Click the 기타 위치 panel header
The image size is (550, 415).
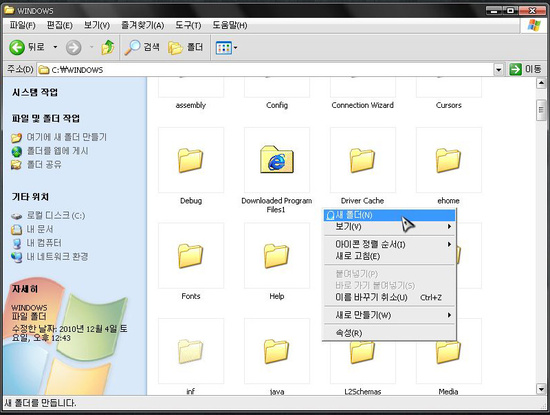point(31,197)
